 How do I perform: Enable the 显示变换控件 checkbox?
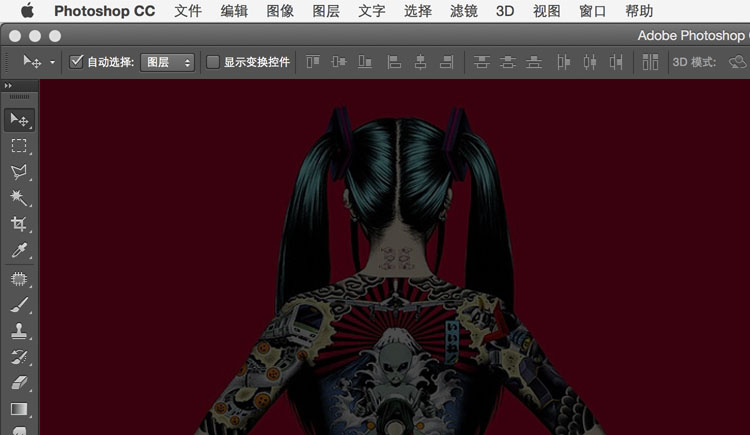pyautogui.click(x=212, y=62)
